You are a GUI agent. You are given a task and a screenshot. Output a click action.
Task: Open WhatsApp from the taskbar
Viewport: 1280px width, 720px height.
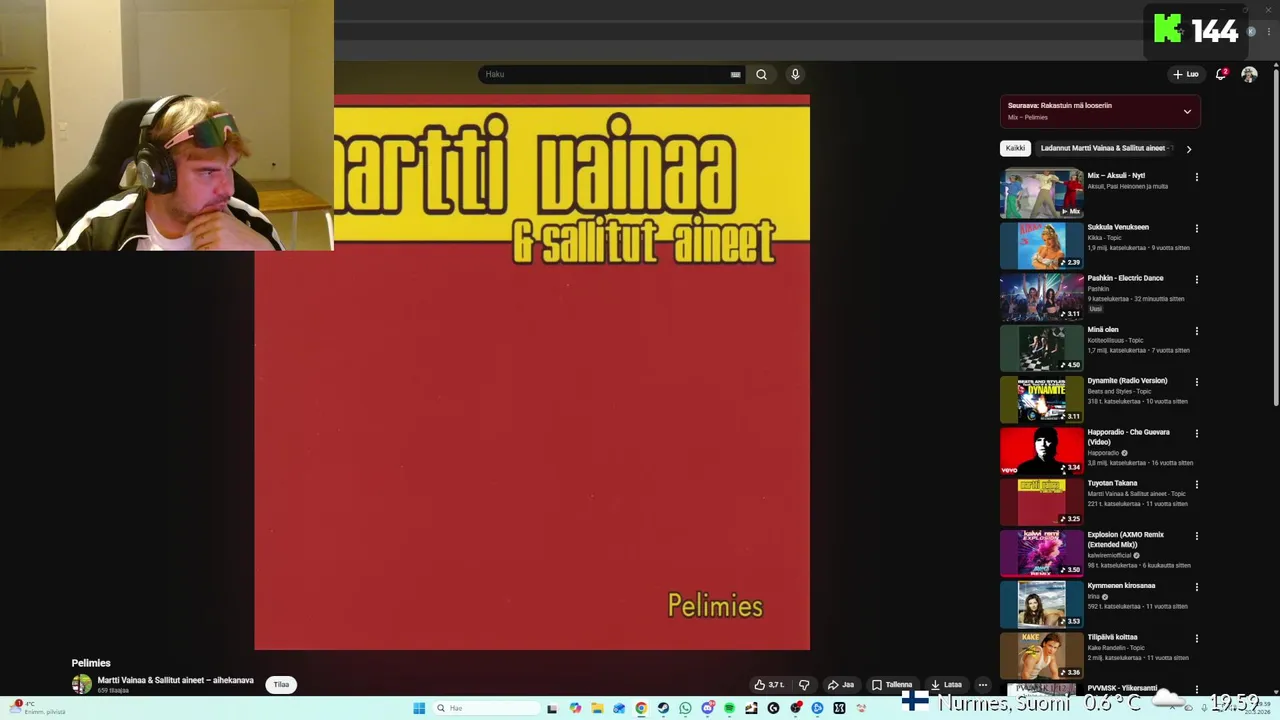[x=685, y=708]
